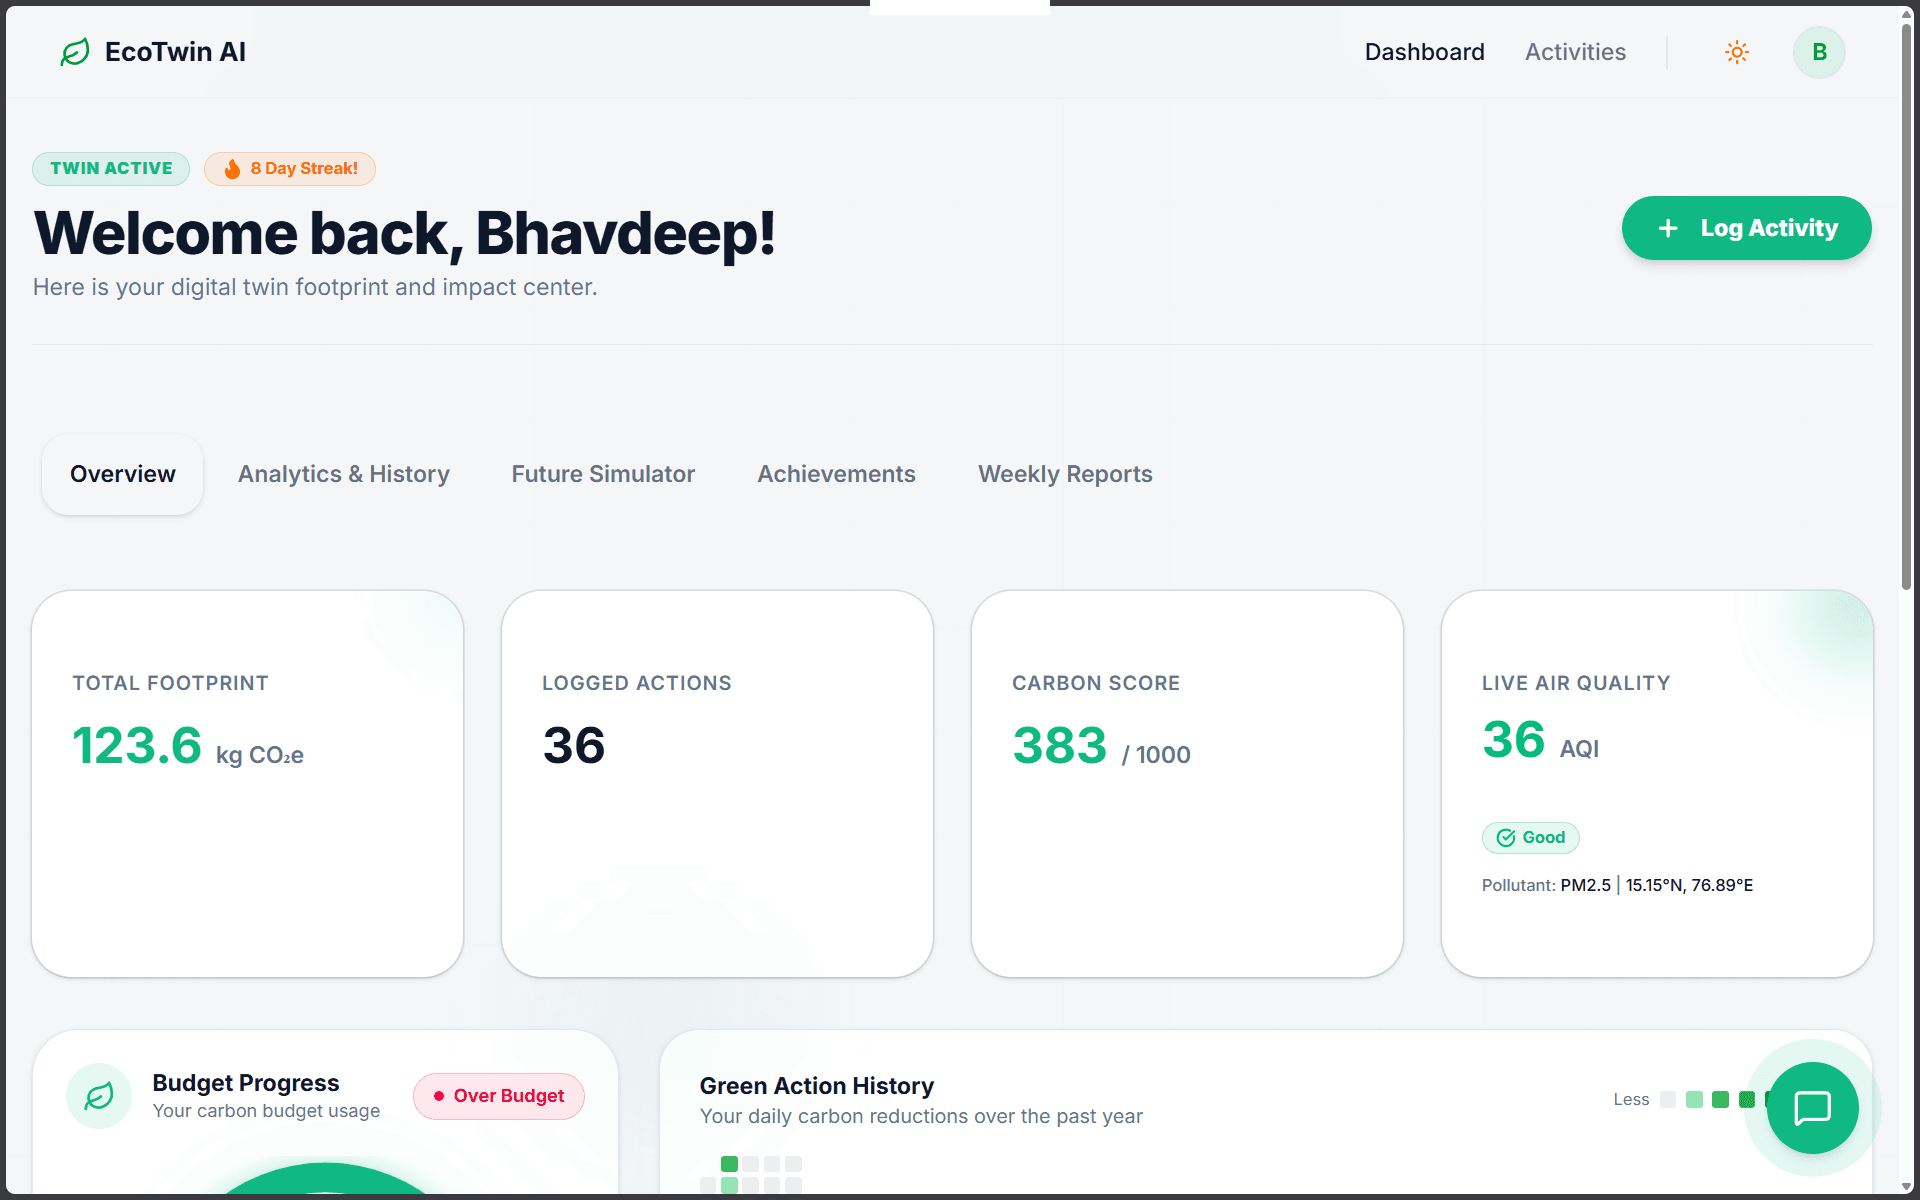
Task: Click the 123.6 footprint value
Action: click(137, 746)
